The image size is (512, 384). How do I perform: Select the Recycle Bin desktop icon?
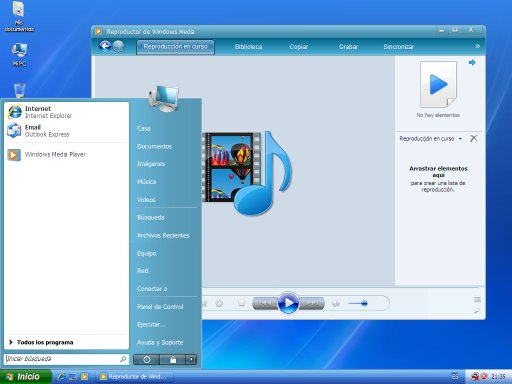[x=20, y=90]
